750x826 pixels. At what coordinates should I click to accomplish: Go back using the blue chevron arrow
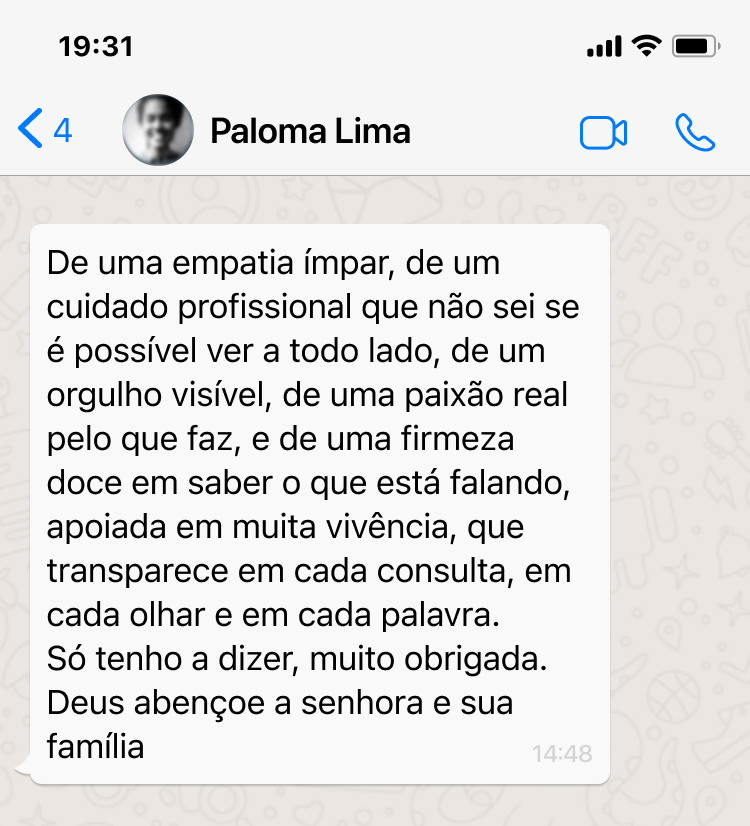pyautogui.click(x=30, y=128)
